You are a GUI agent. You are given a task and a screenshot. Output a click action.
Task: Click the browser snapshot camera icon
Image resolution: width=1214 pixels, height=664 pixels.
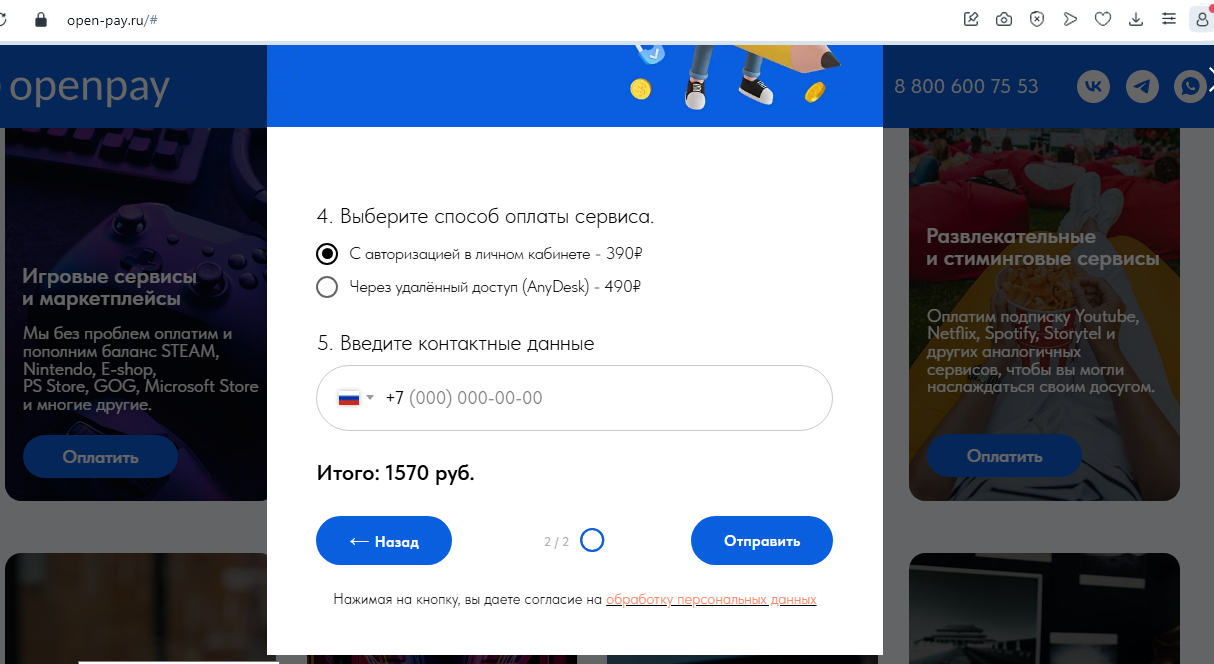[x=1003, y=19]
